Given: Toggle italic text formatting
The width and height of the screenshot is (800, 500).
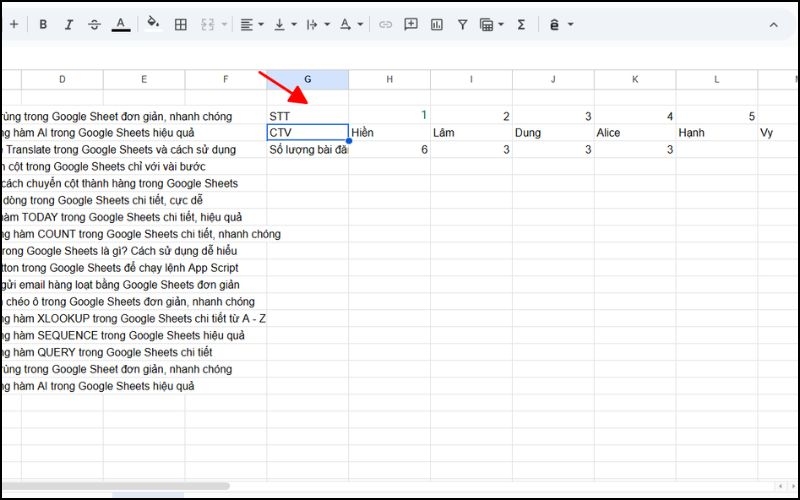Looking at the screenshot, I should [68, 25].
